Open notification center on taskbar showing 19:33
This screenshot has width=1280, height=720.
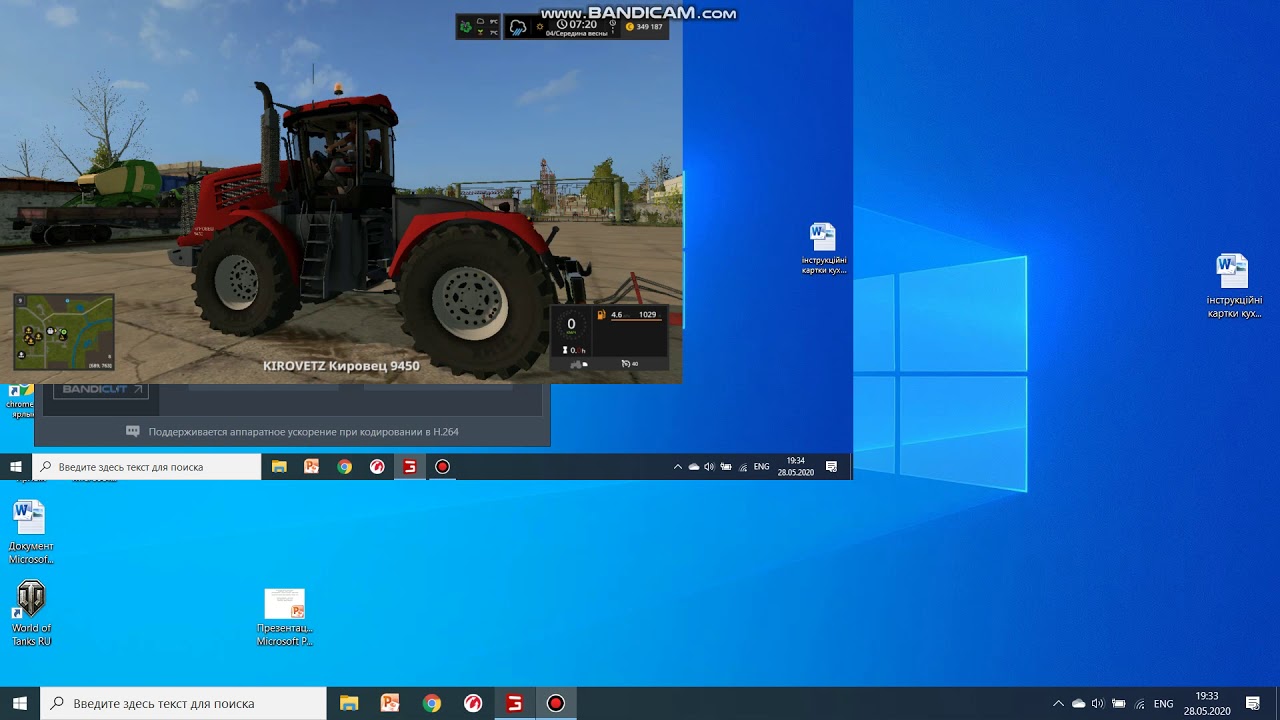[1252, 704]
